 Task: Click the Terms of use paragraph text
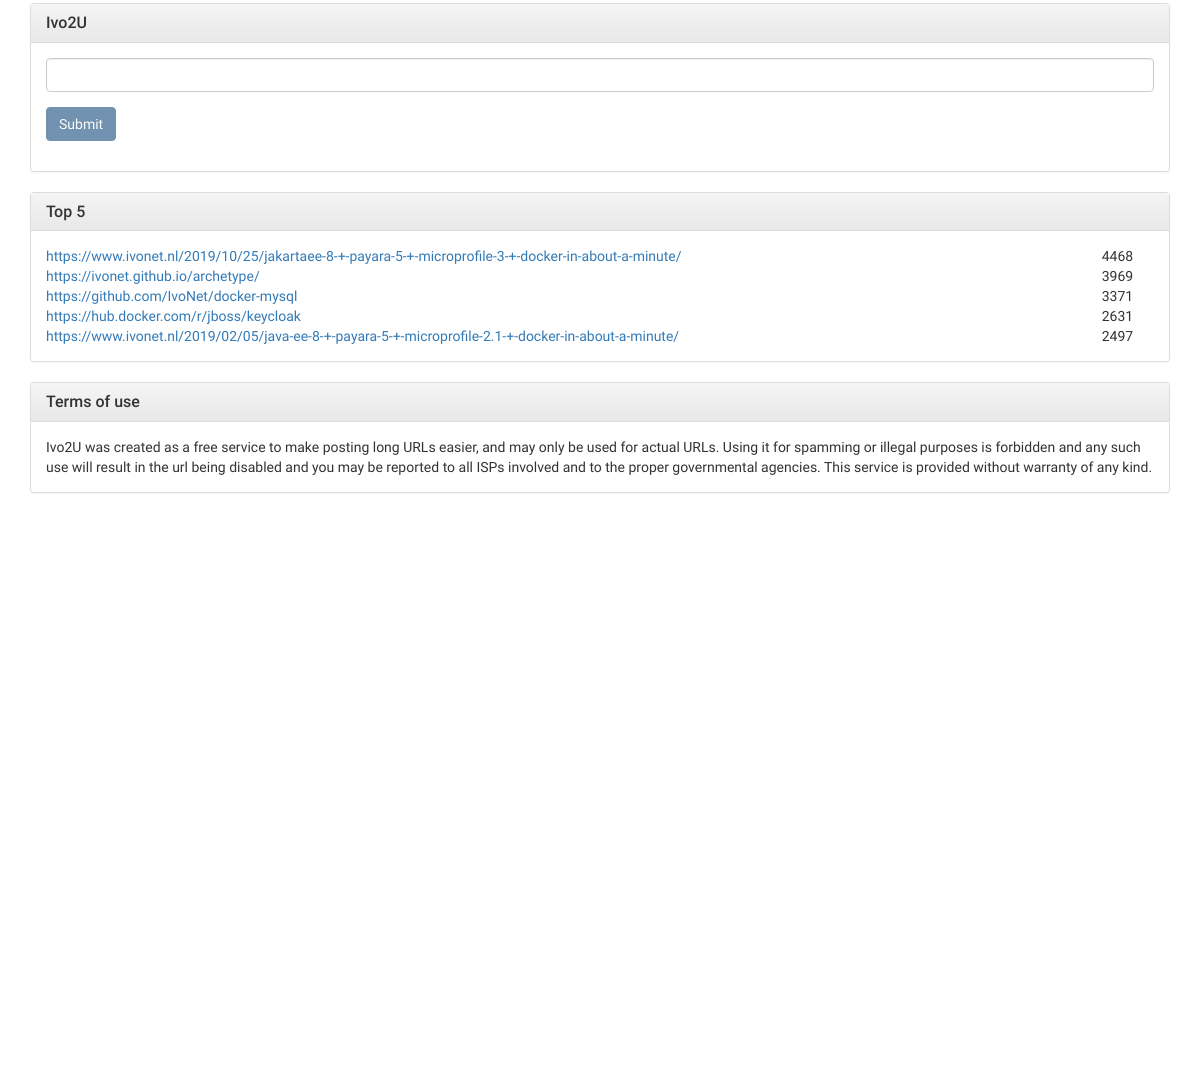coord(599,457)
